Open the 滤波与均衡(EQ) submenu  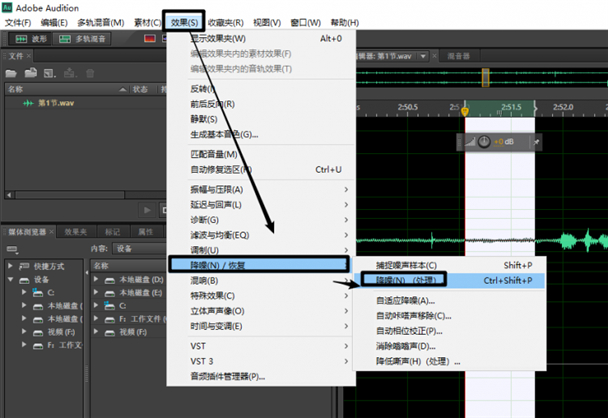pos(261,235)
